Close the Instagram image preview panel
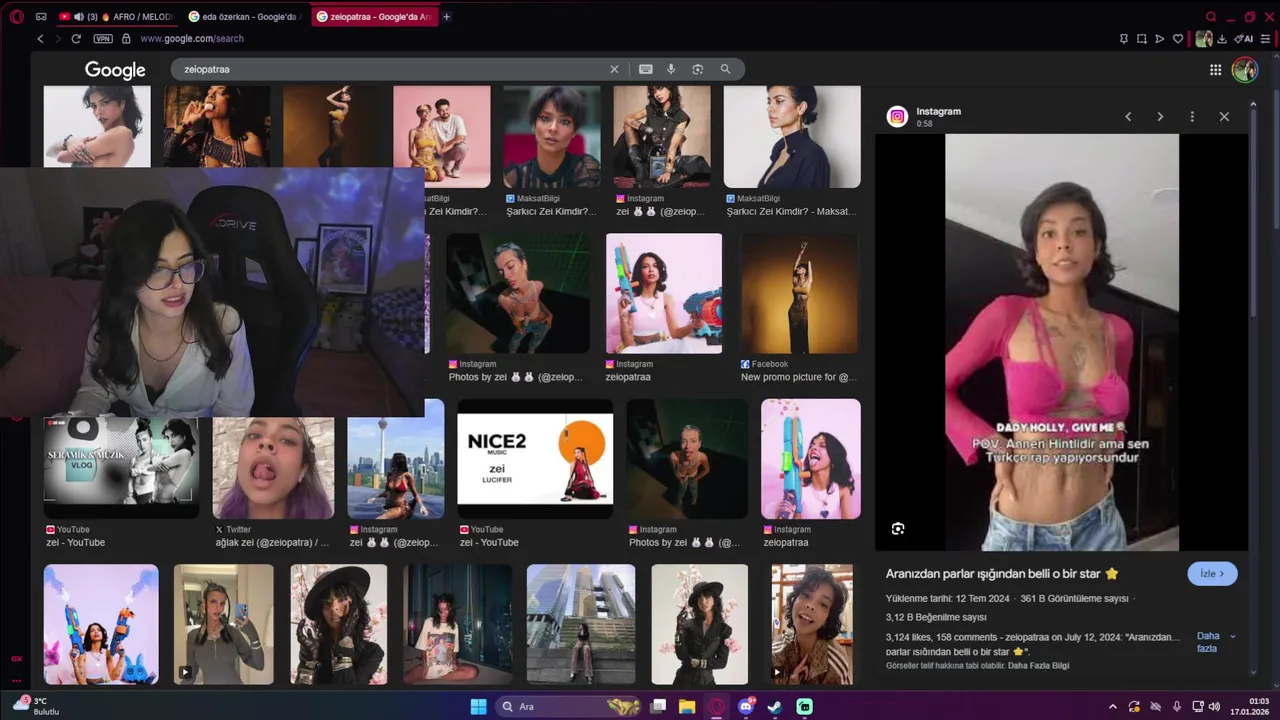The height and width of the screenshot is (720, 1280). [x=1224, y=117]
